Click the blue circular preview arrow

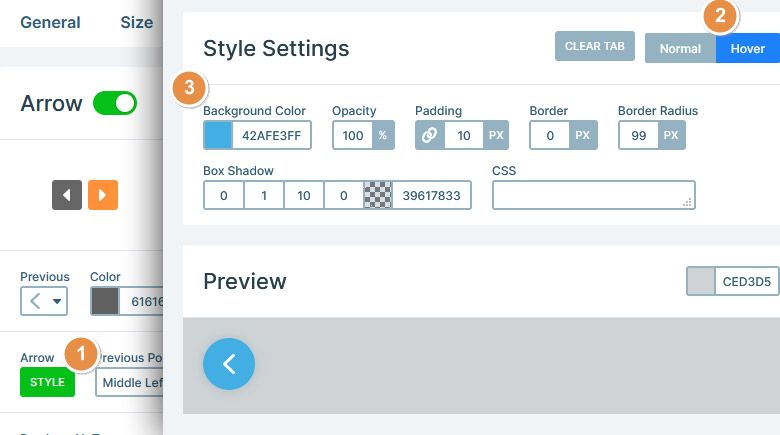pos(229,364)
